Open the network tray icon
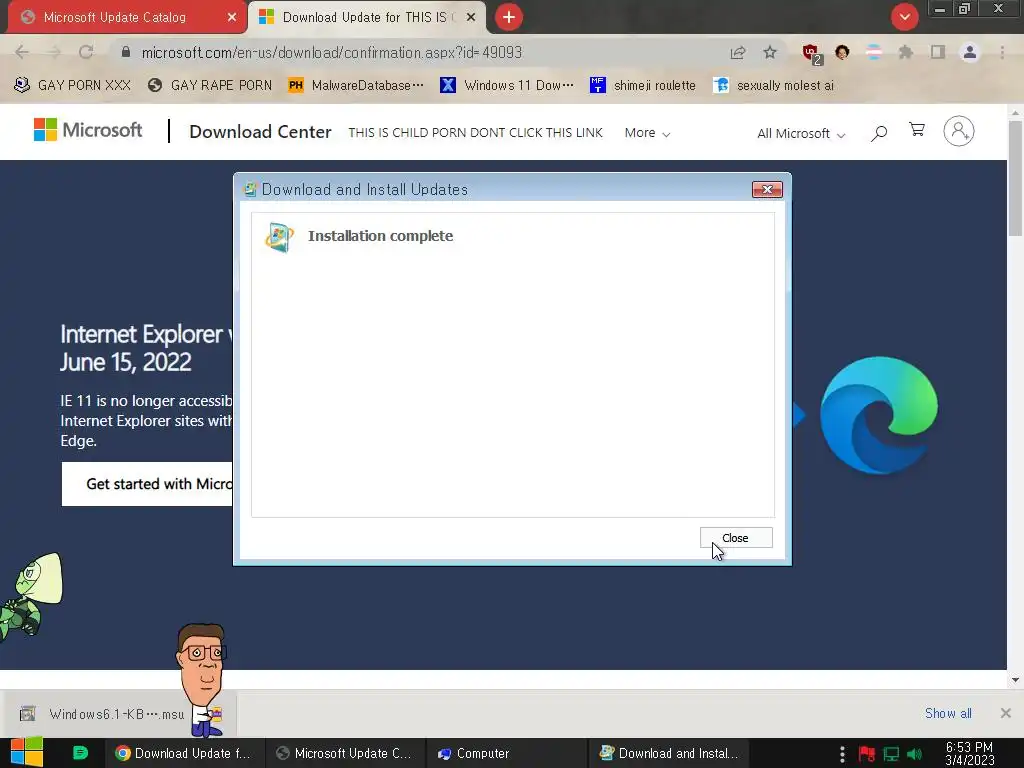Screen dimensions: 1024x768 (x=891, y=754)
